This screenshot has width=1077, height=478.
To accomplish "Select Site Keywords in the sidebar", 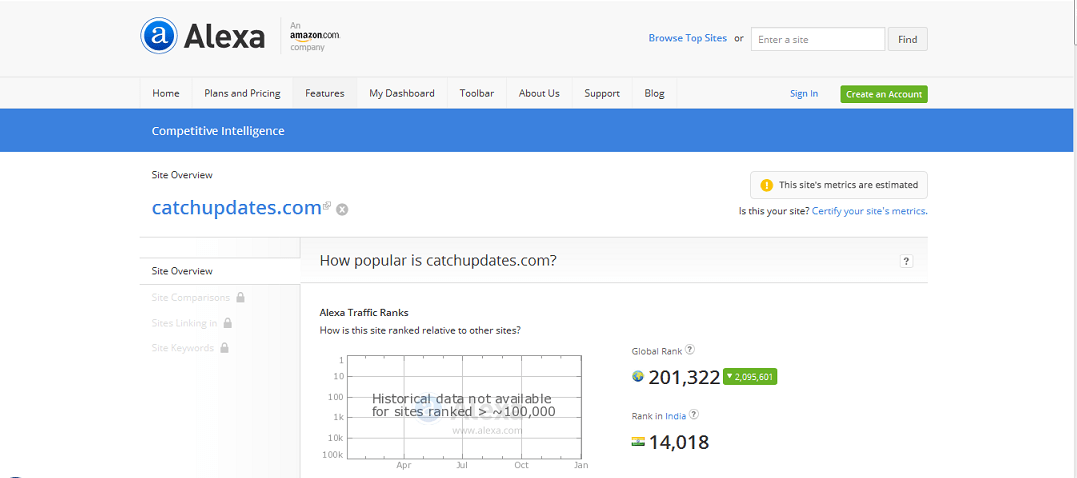I will coord(183,348).
